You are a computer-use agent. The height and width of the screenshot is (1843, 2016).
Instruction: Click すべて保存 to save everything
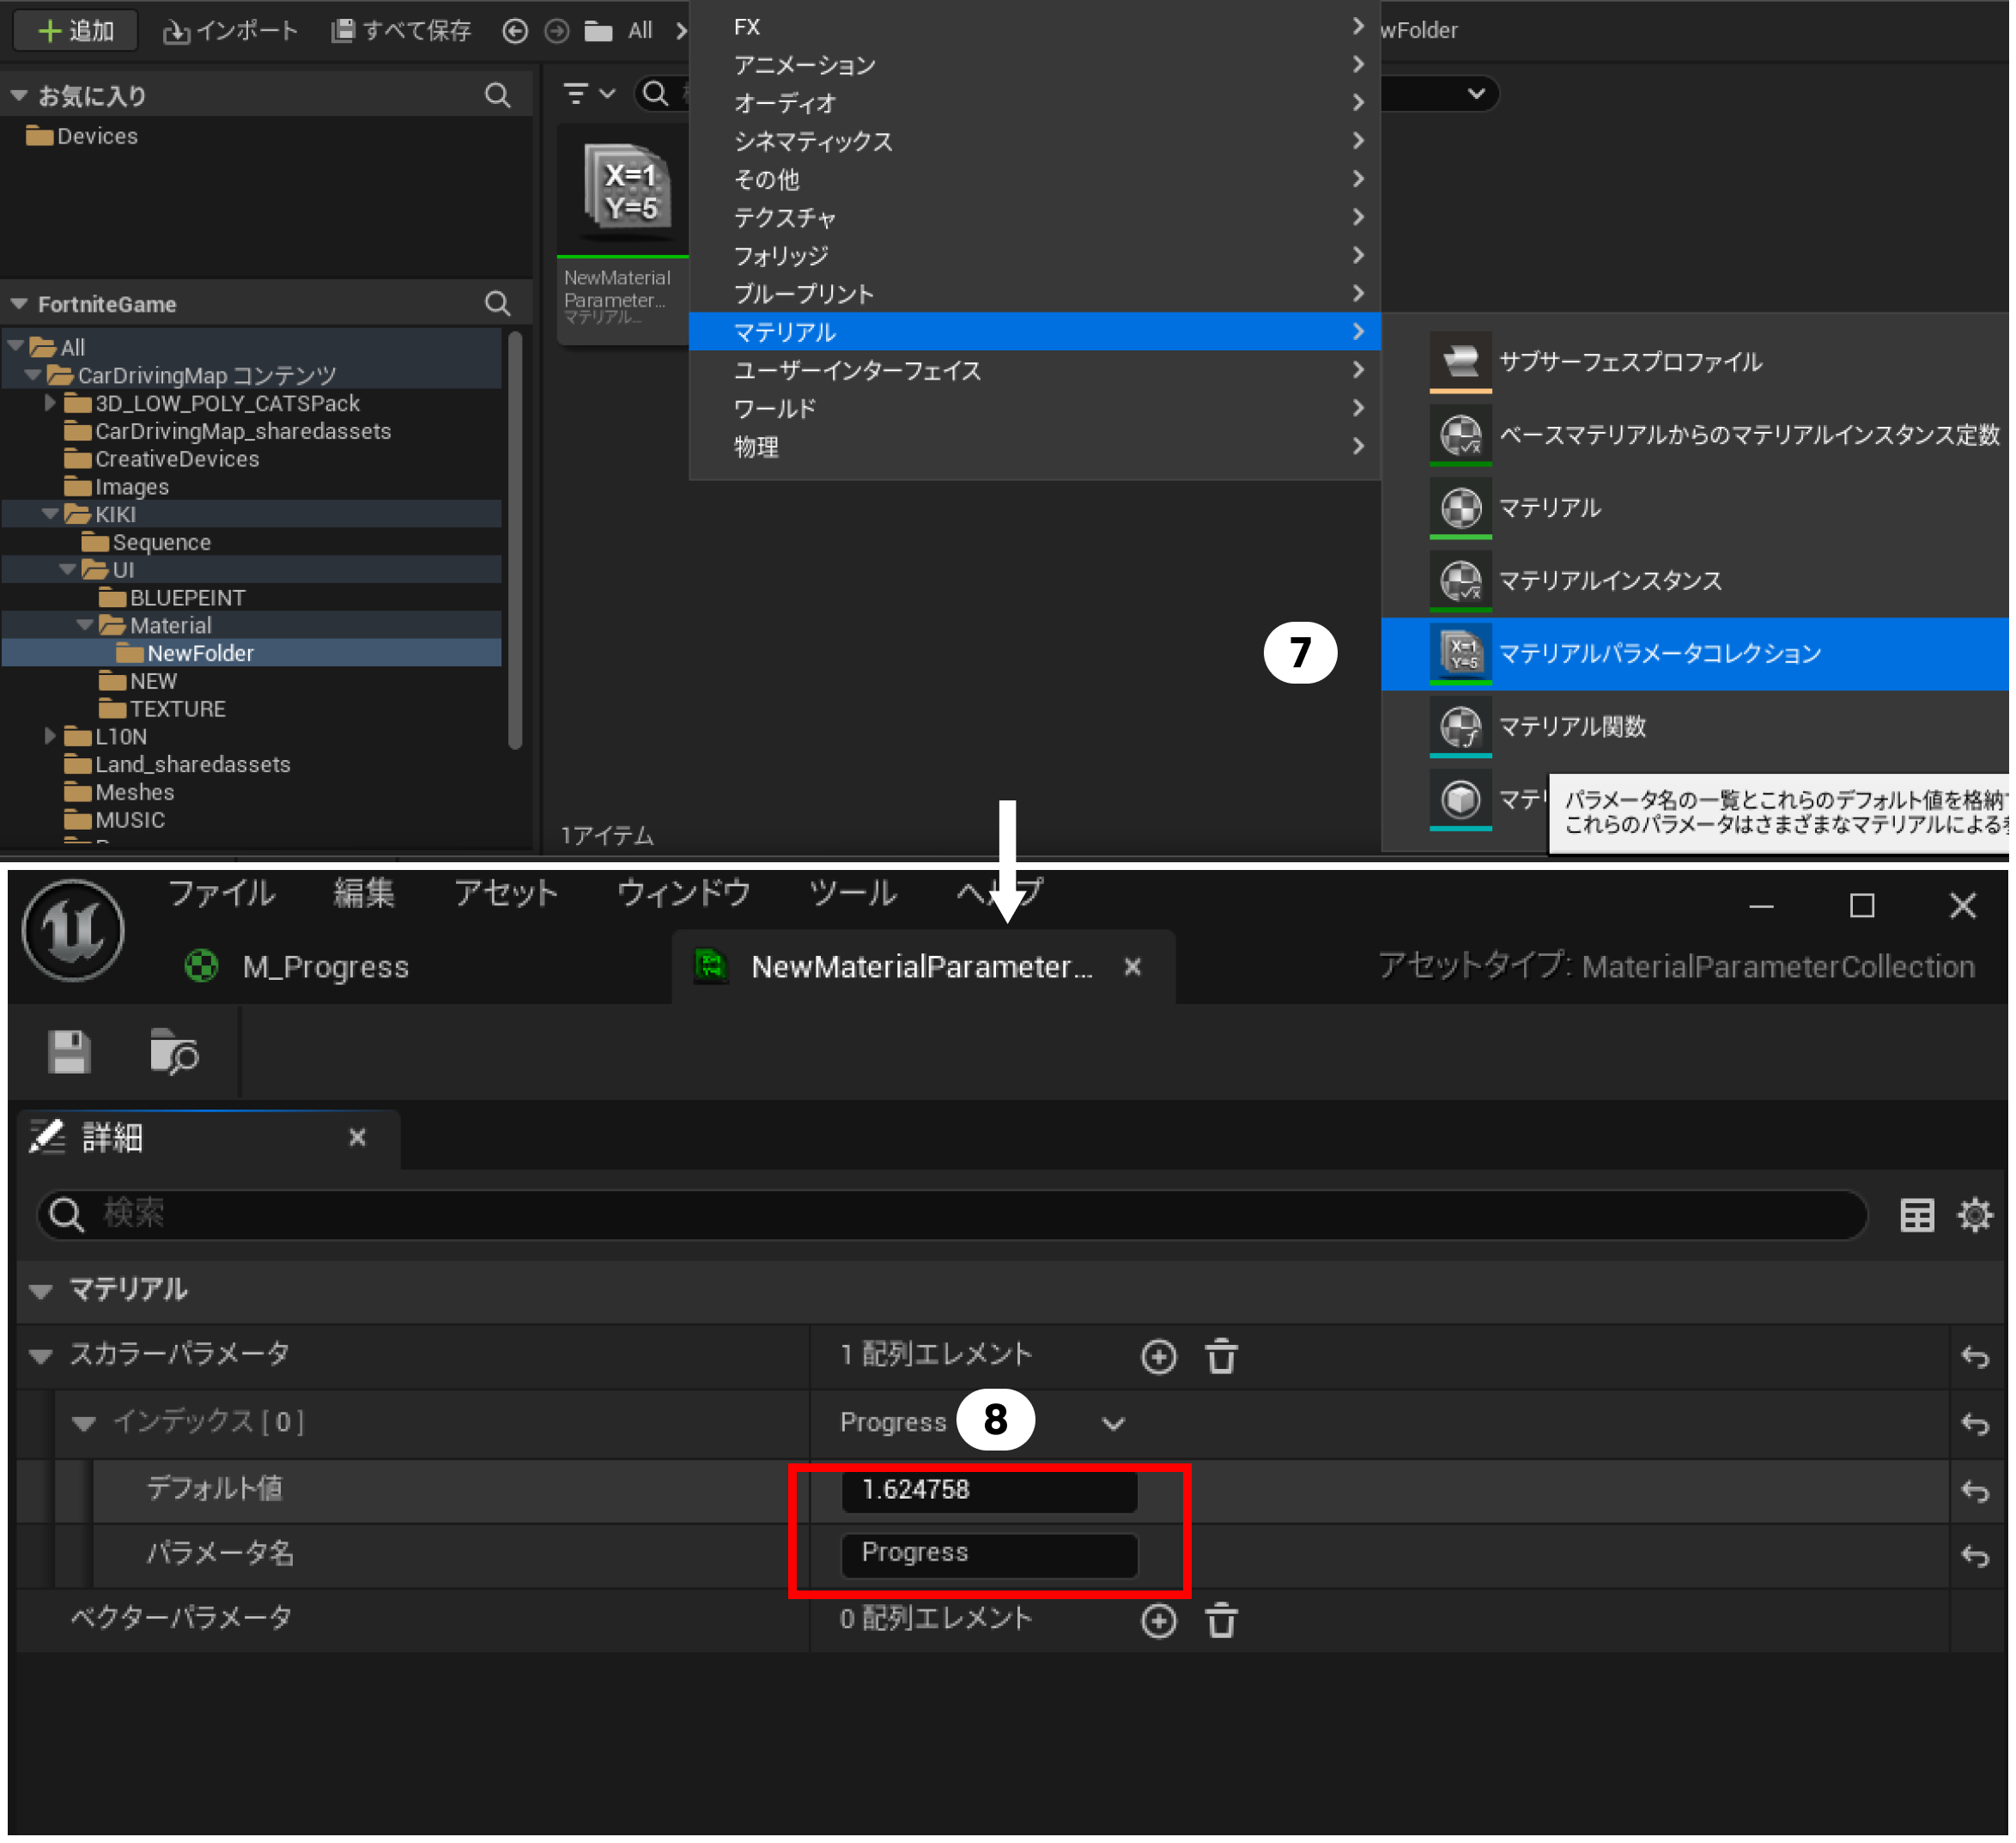pyautogui.click(x=400, y=30)
